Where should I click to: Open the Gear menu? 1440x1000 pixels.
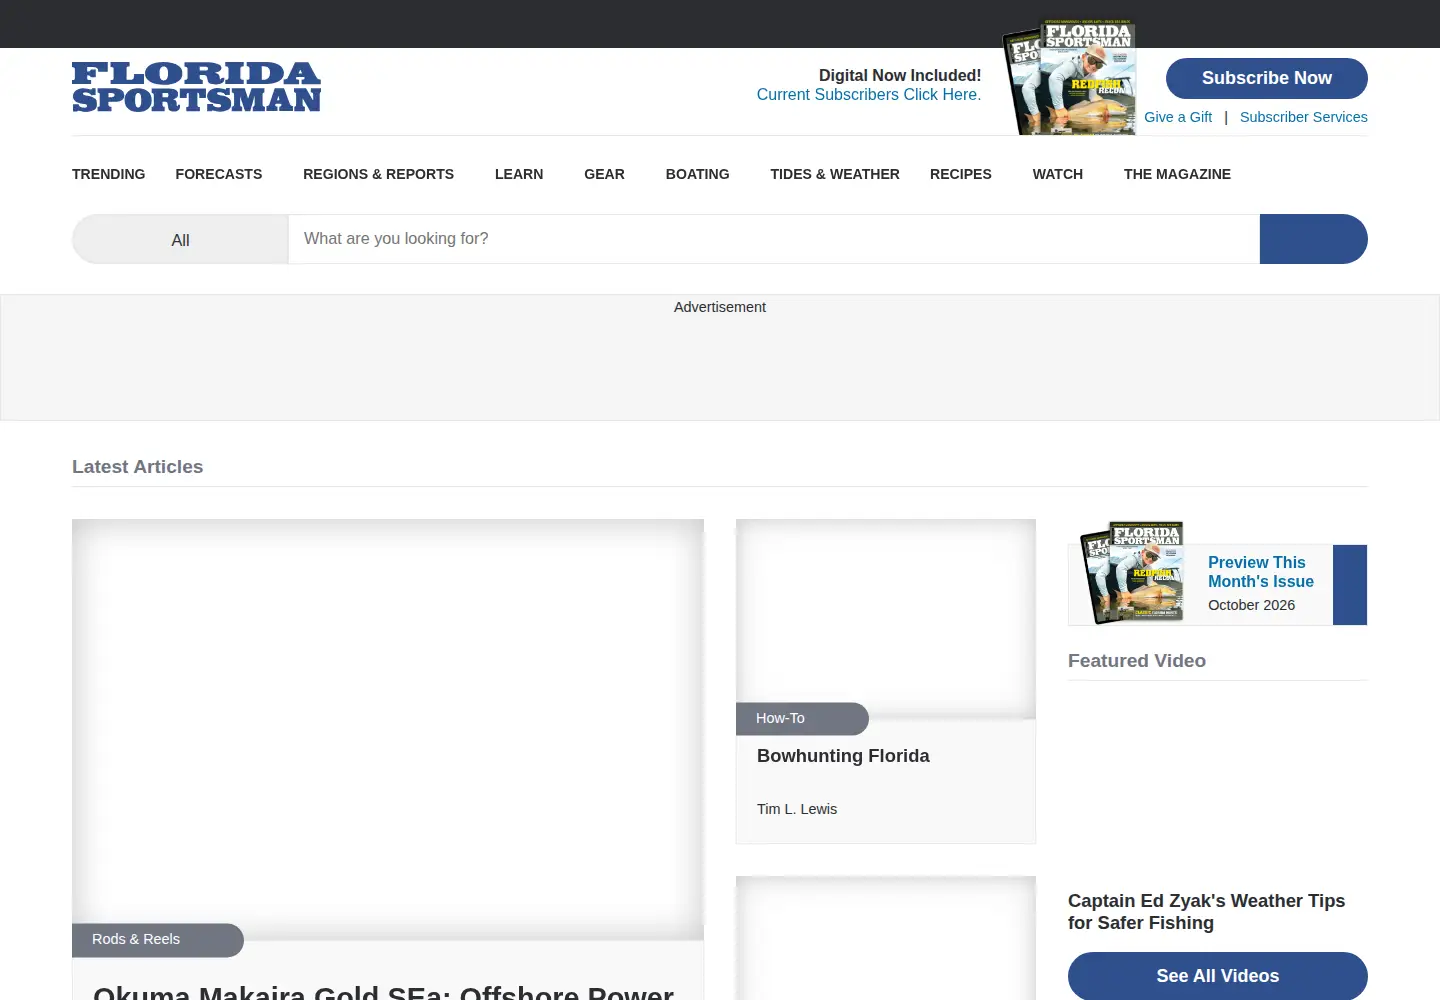point(604,174)
